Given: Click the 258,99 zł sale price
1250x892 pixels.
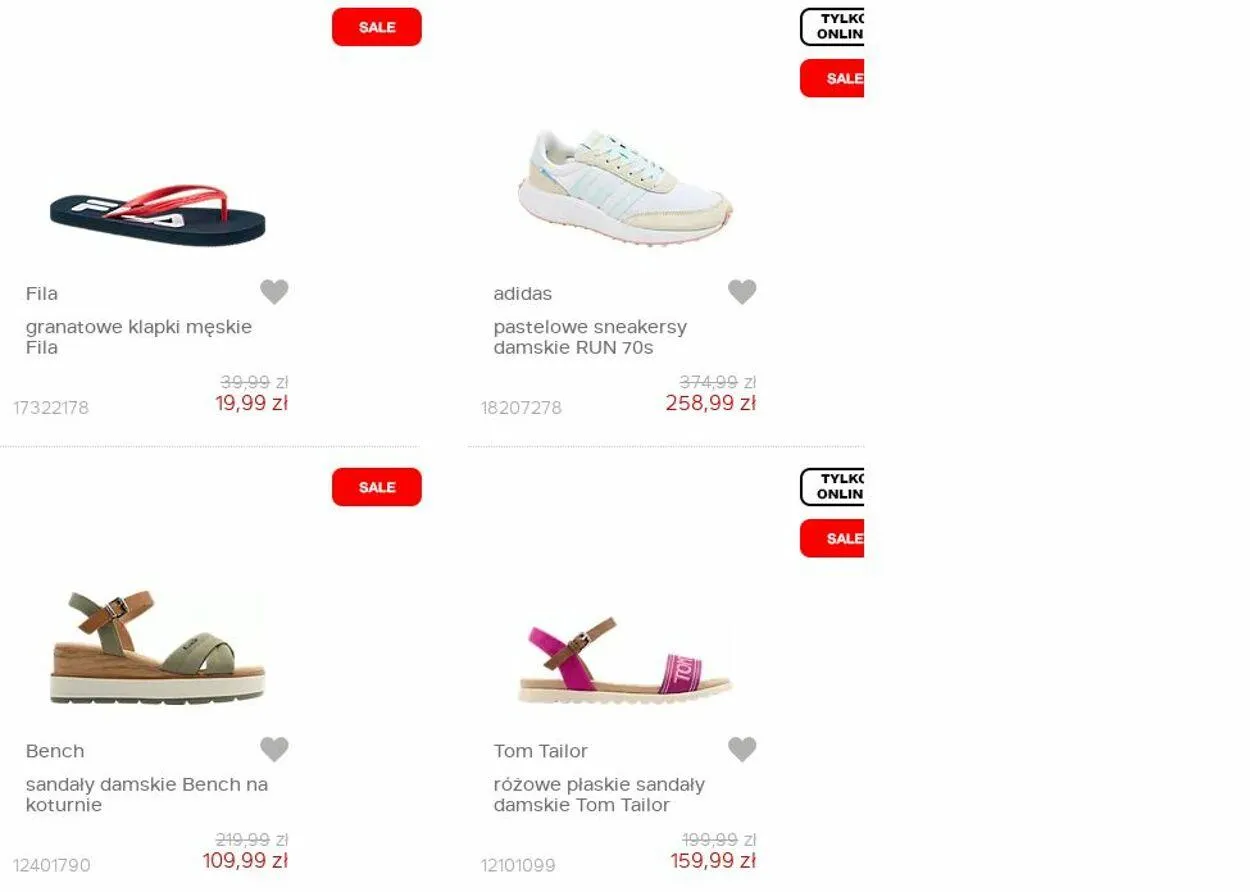Looking at the screenshot, I should (x=710, y=403).
